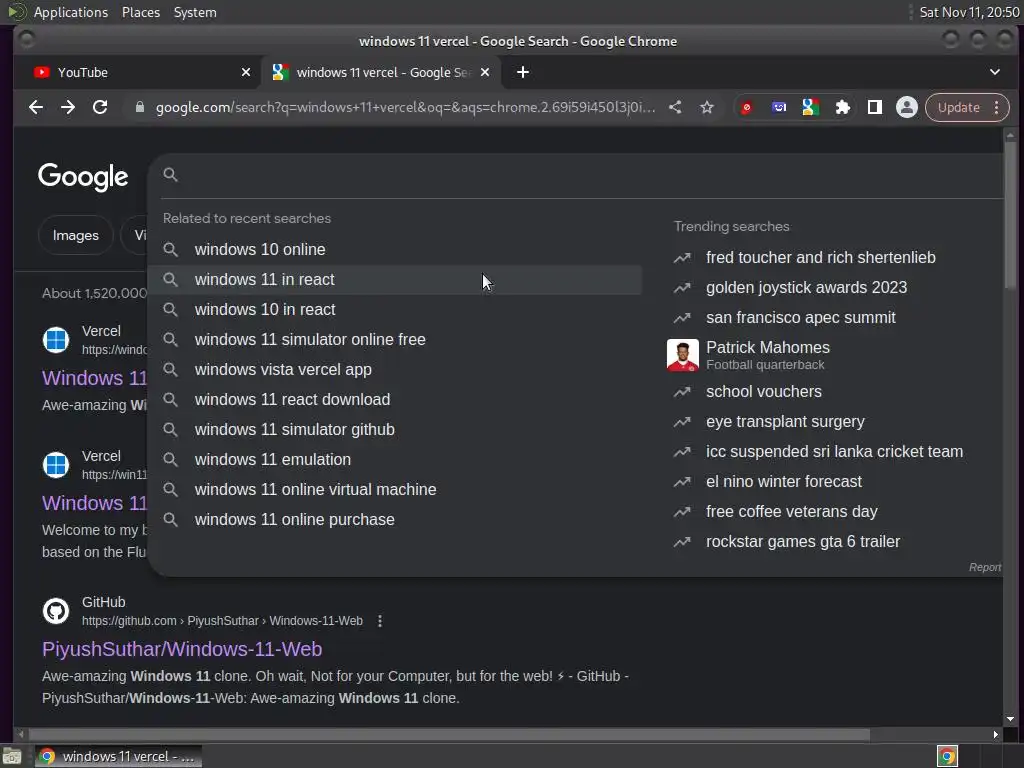
Task: Choose suggestion windows vista vercel app
Action: tap(394, 370)
